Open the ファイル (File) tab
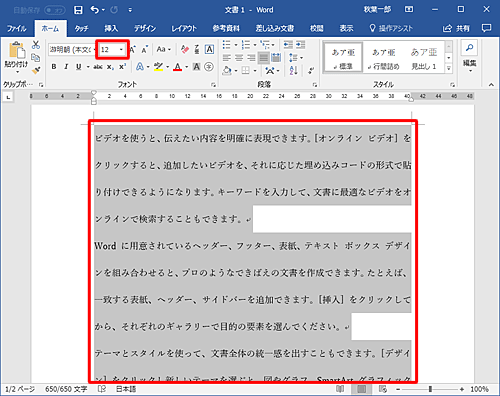Viewport: 500px width, 396px height. (17, 29)
